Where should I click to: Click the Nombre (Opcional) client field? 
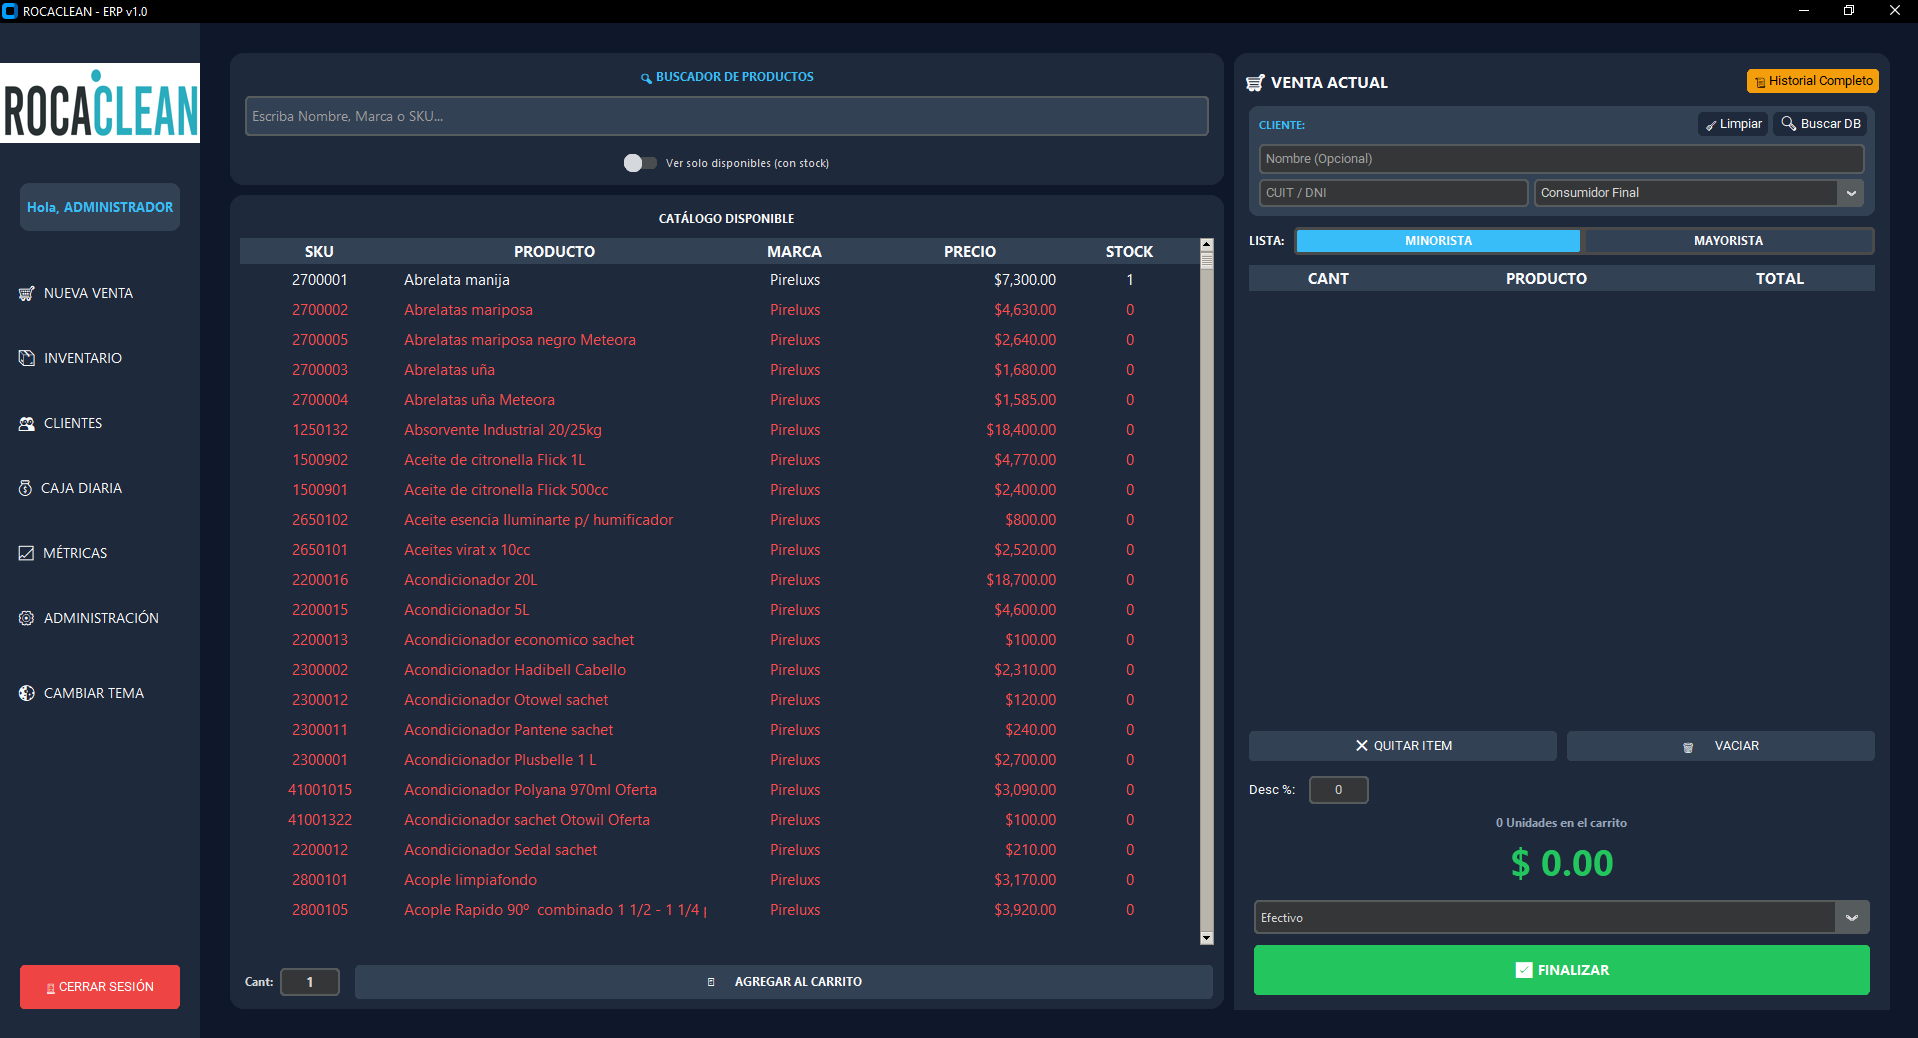point(1561,159)
